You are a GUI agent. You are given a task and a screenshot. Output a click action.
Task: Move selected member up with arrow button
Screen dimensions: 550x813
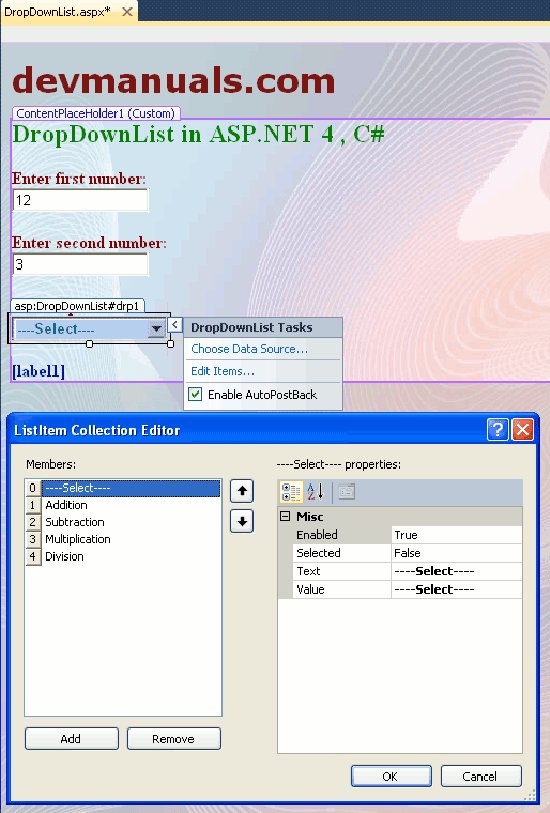(x=242, y=491)
